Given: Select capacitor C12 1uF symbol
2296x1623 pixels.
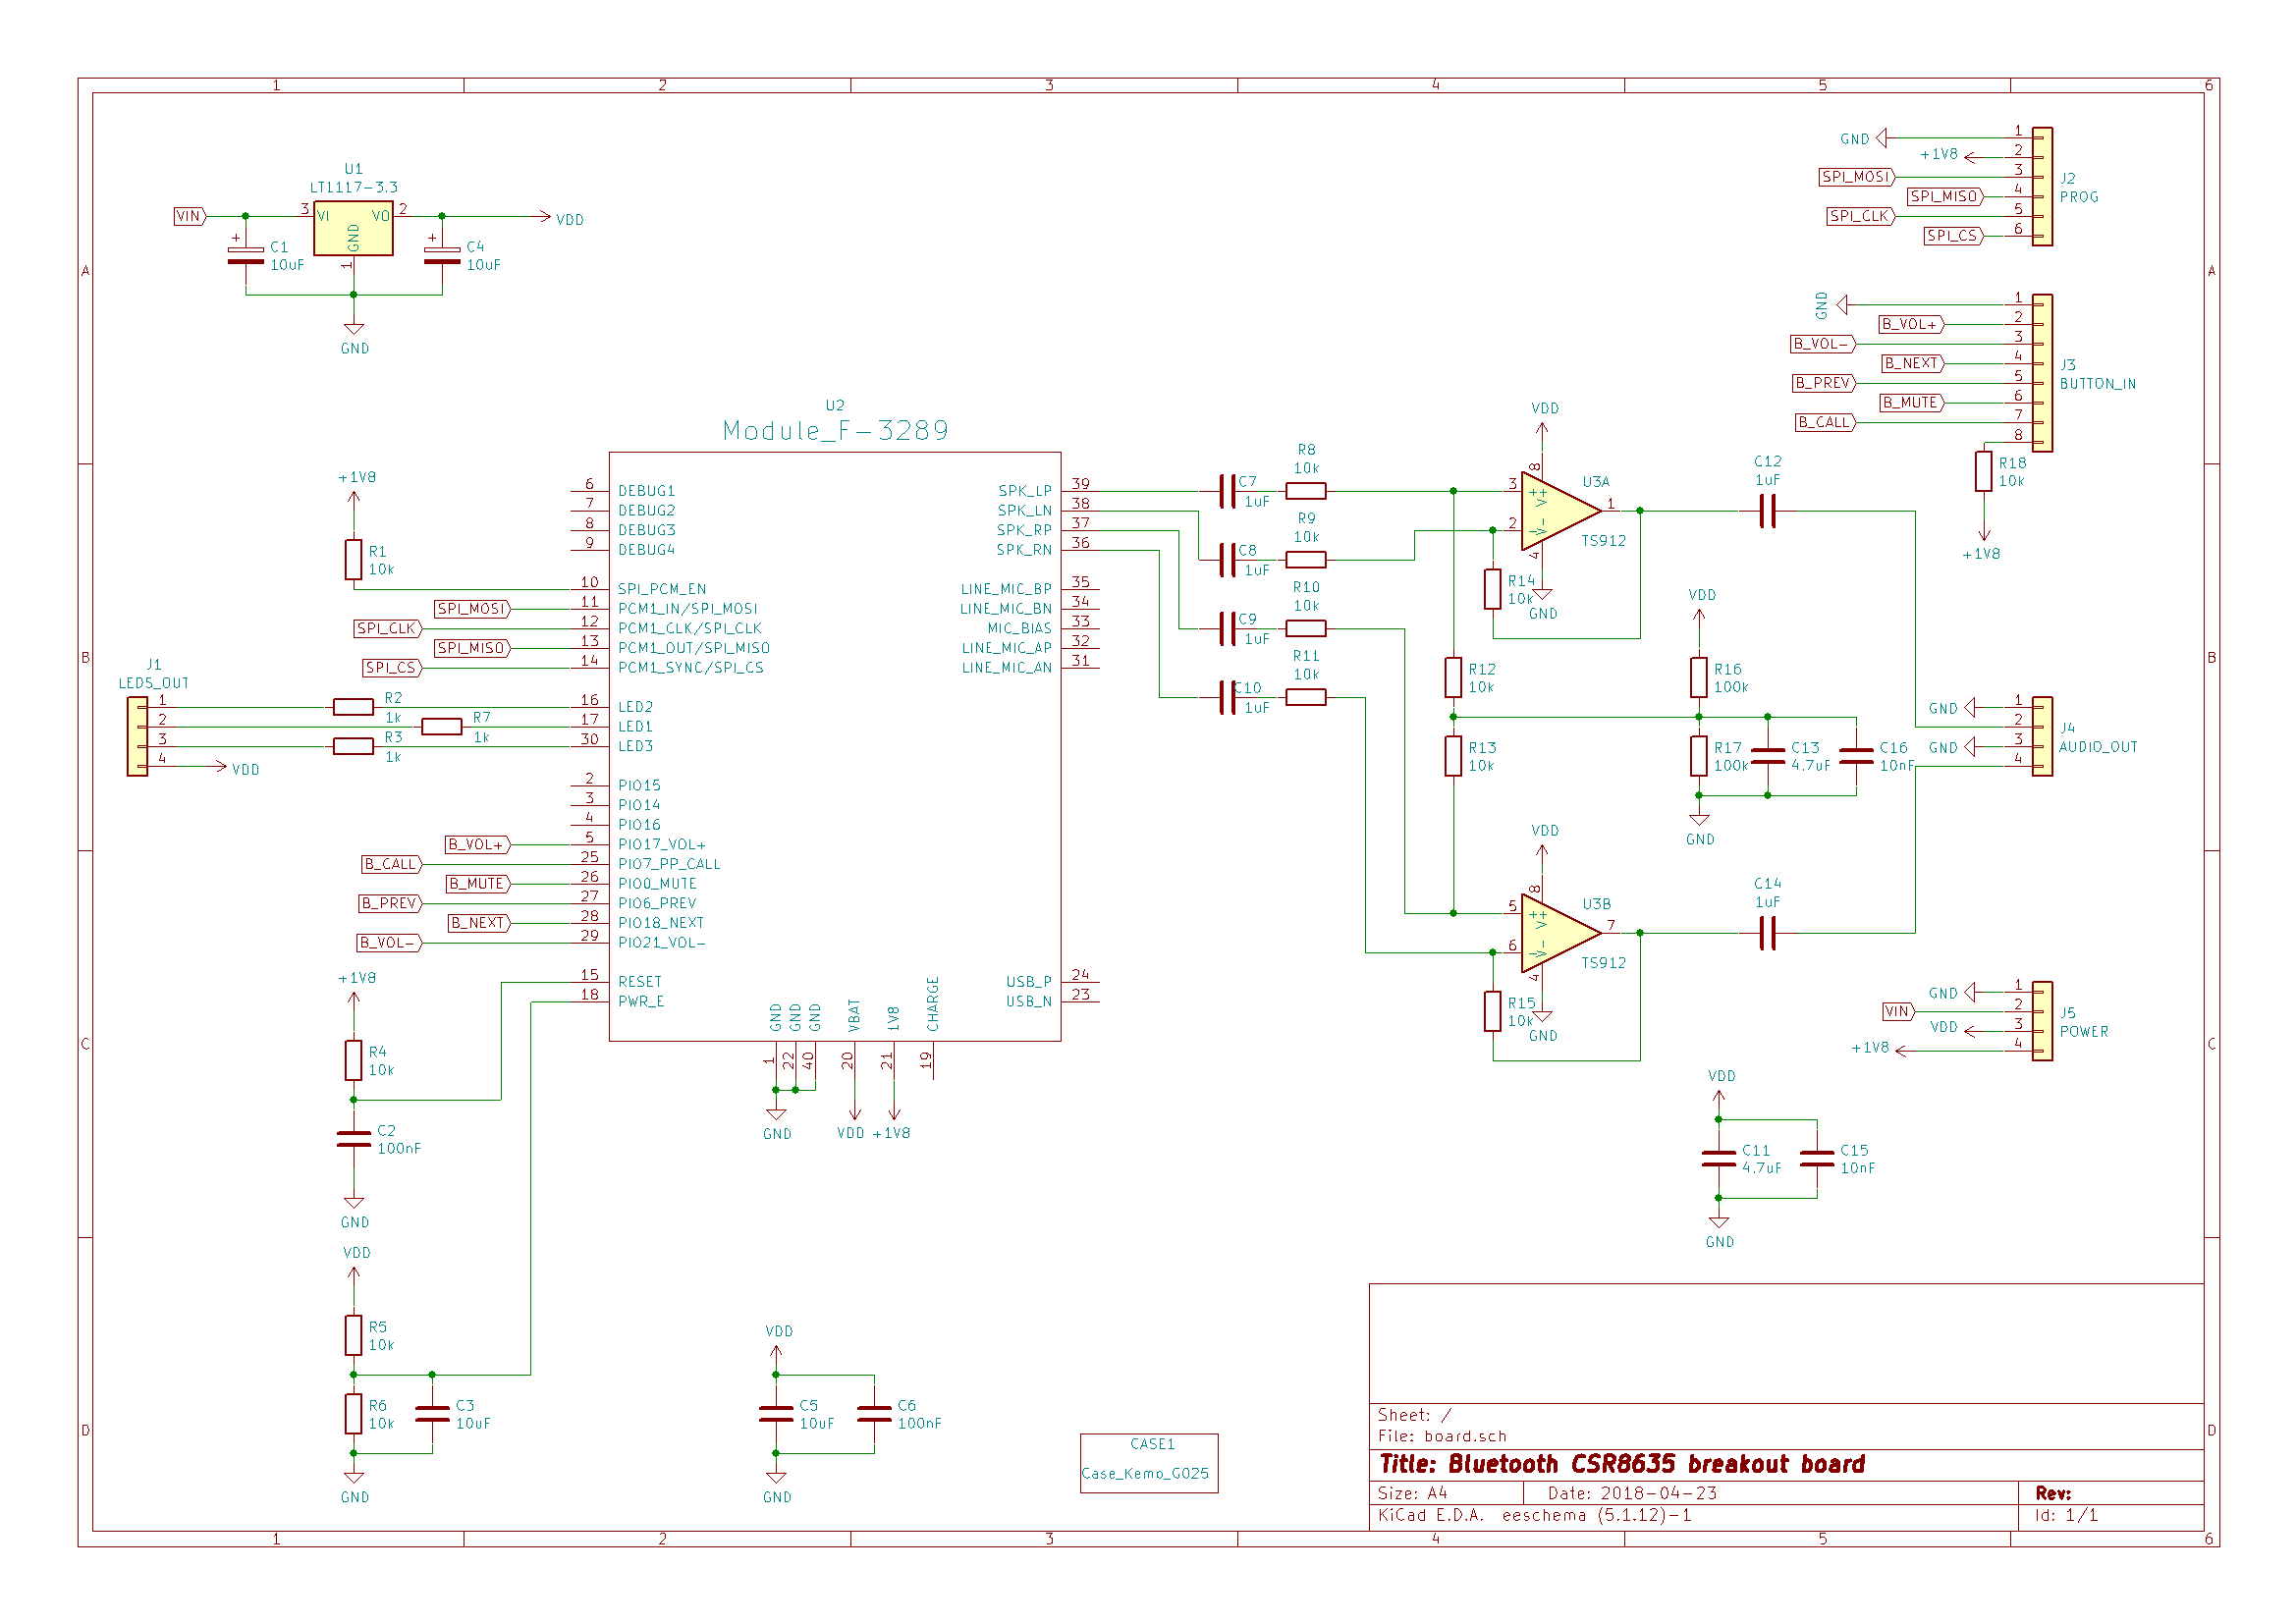Looking at the screenshot, I should pyautogui.click(x=1768, y=511).
